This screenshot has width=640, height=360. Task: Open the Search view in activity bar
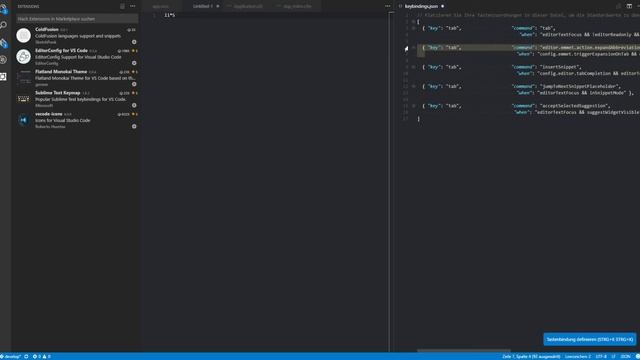[4, 25]
